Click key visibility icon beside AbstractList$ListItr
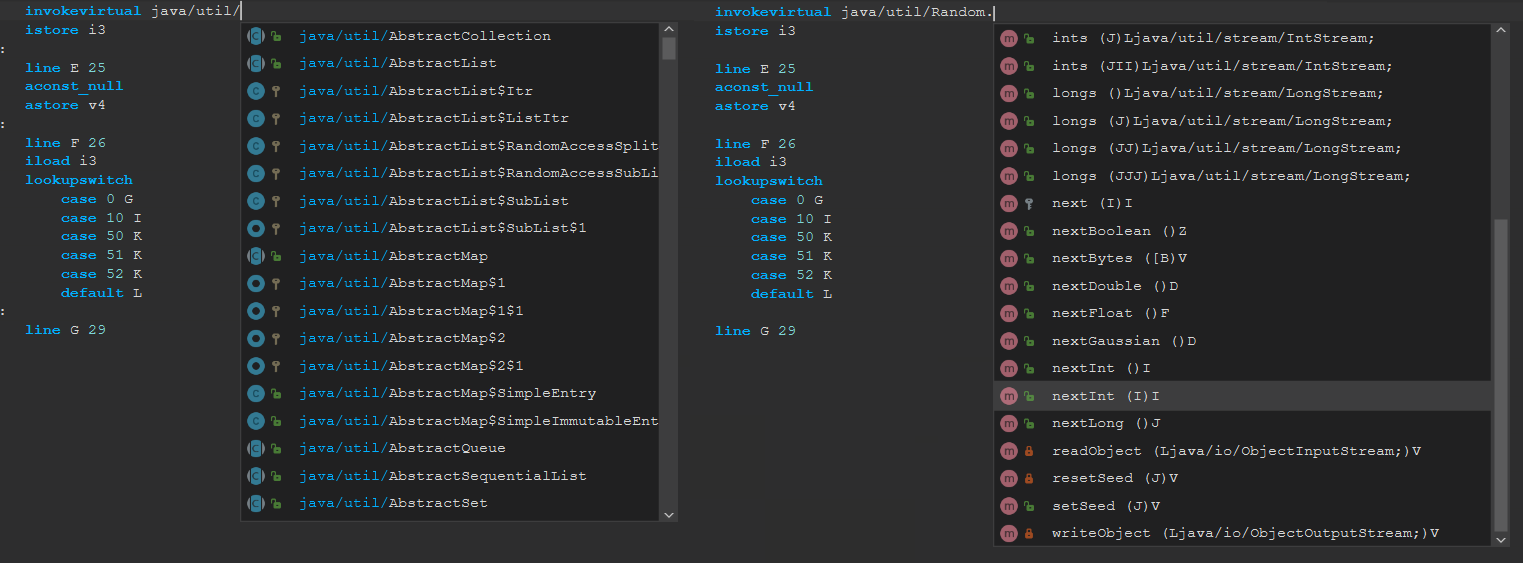Screen dimensions: 1523x563 coord(276,118)
